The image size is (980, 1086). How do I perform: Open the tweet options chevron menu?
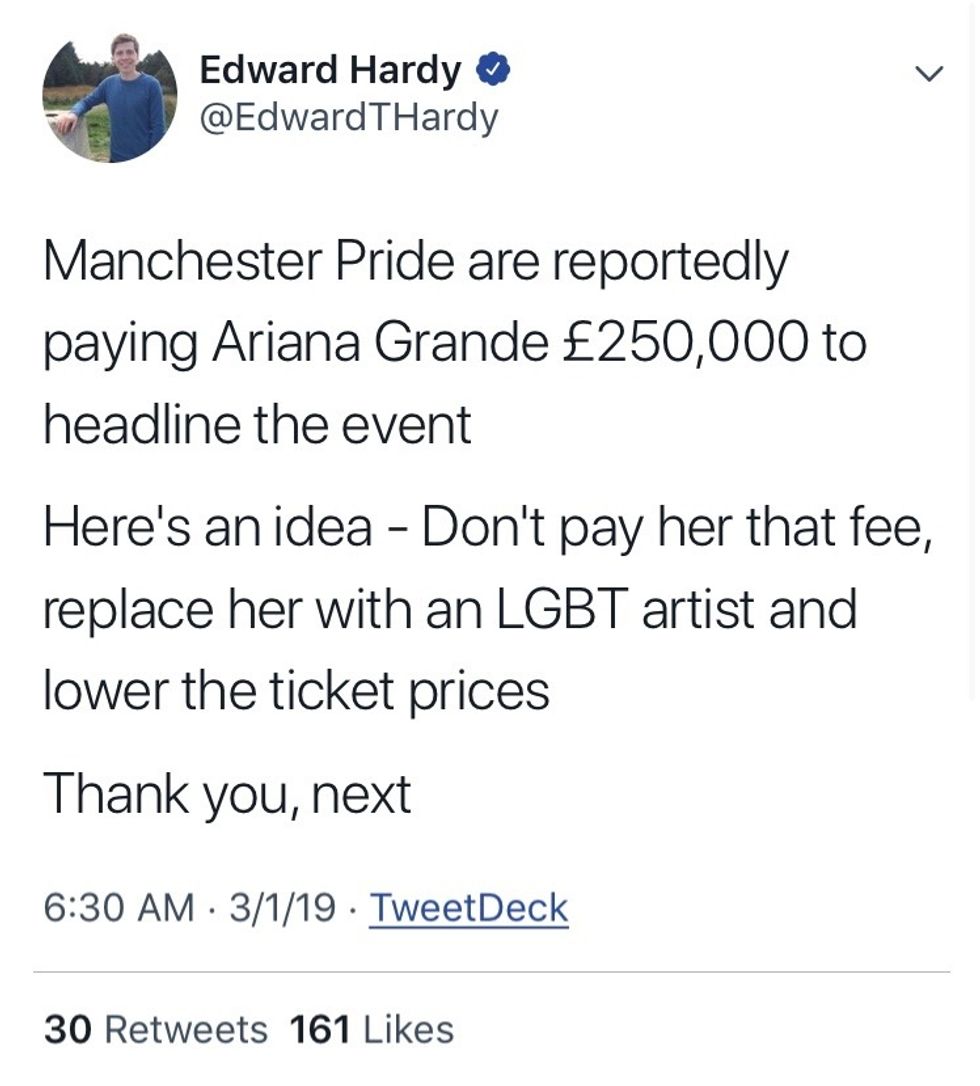point(930,74)
